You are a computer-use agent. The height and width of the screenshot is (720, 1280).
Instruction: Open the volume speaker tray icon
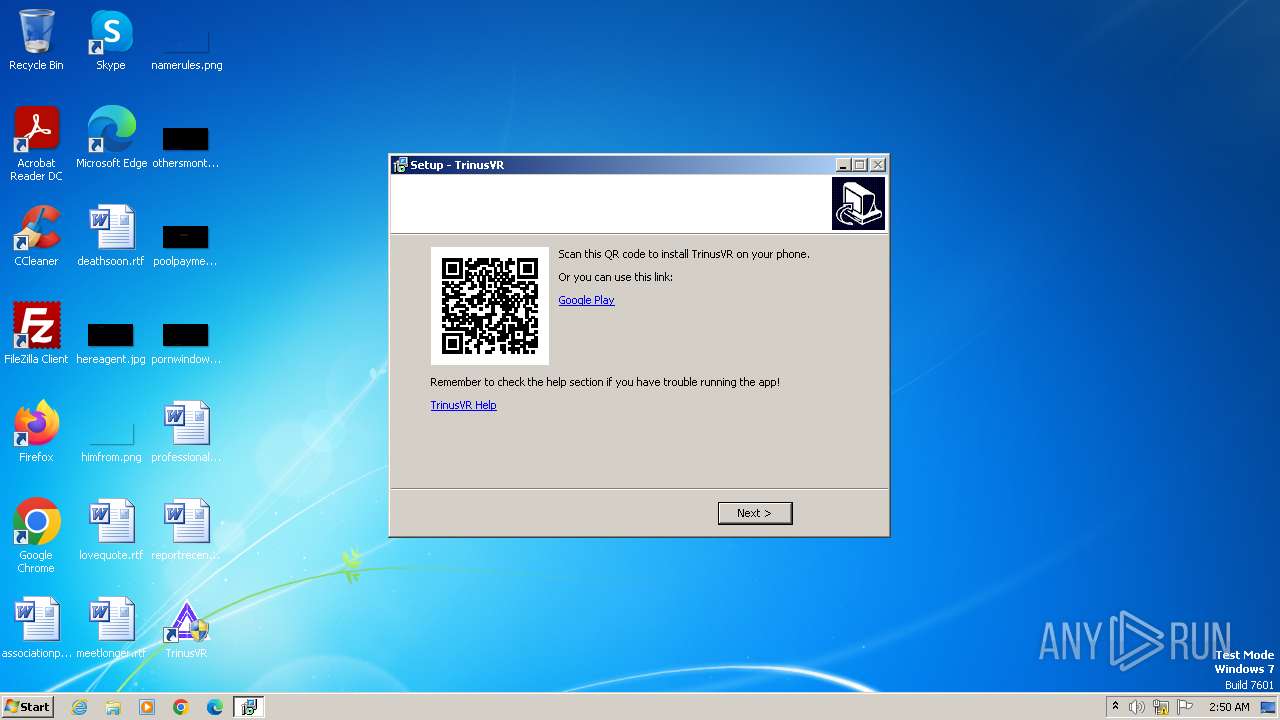coord(1137,707)
